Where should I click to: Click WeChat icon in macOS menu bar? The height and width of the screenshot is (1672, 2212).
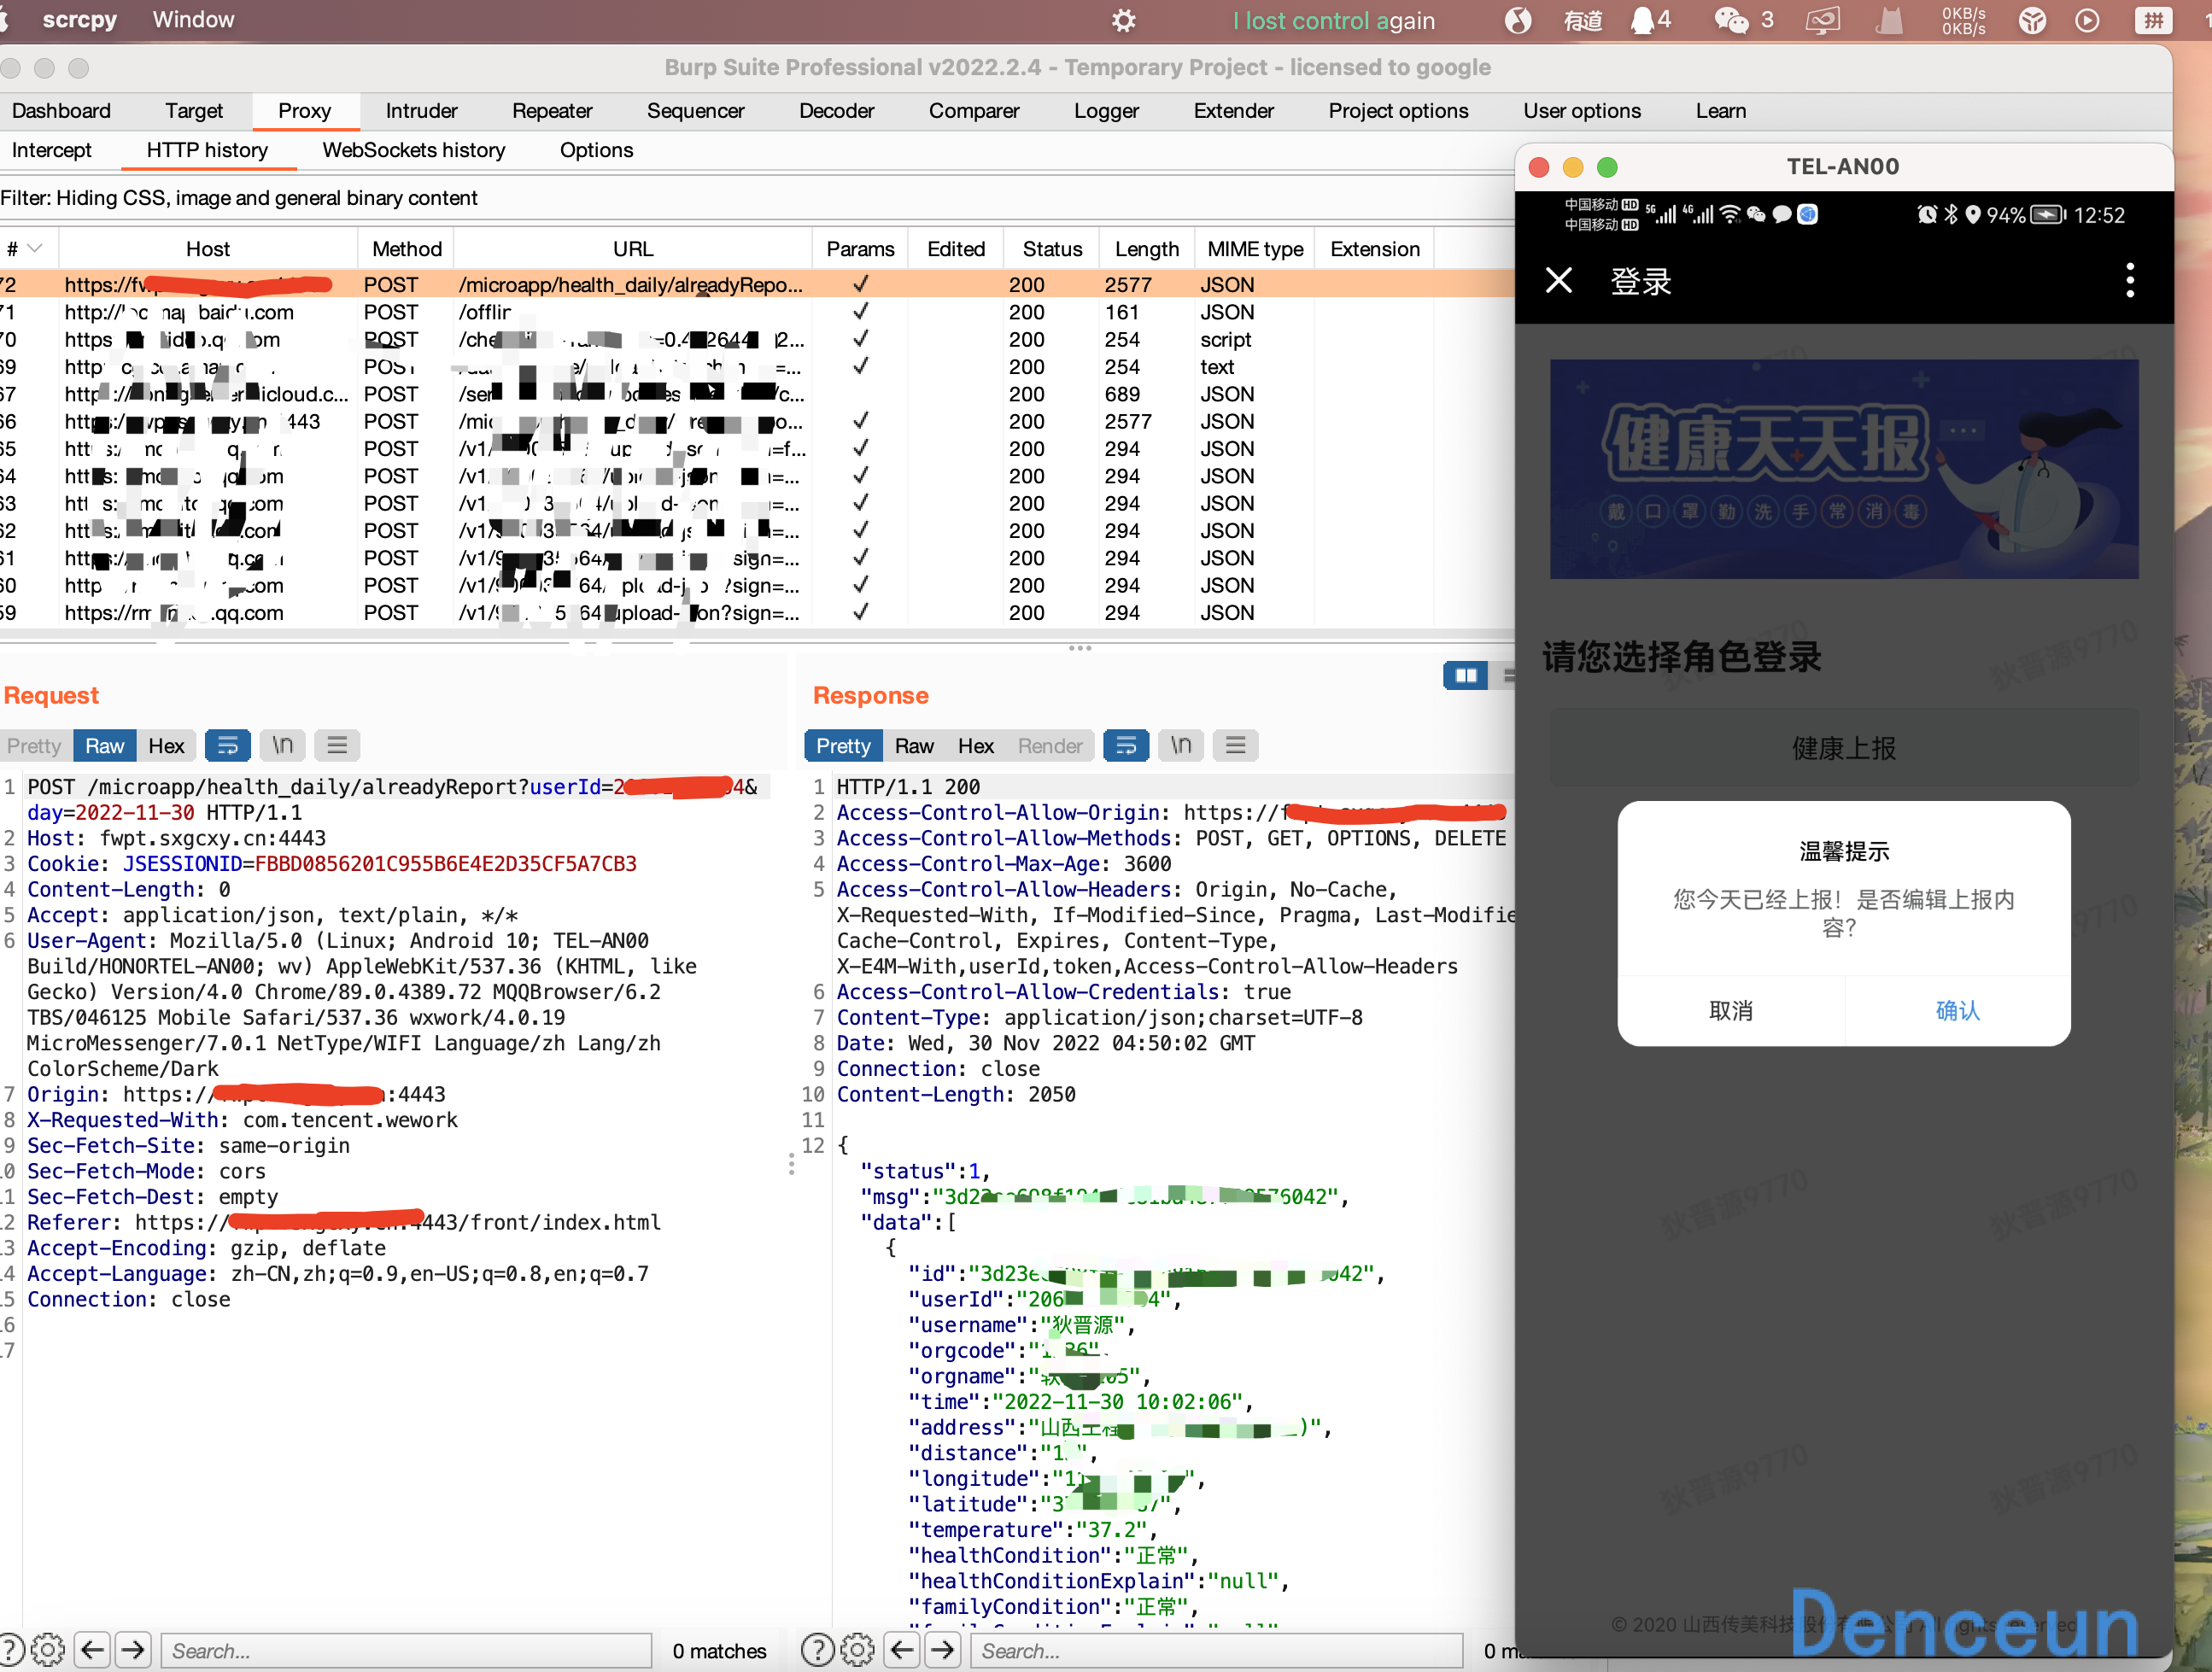tap(1732, 20)
